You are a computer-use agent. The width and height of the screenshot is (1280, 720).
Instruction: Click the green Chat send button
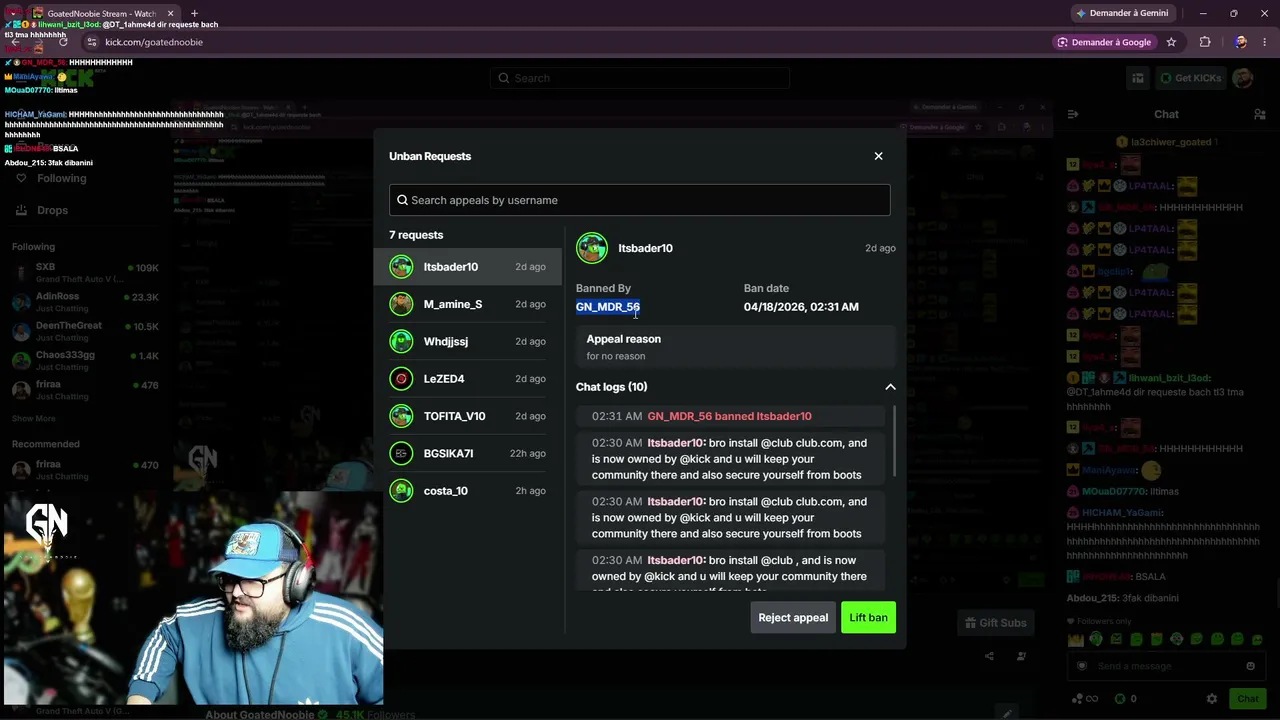(x=1247, y=699)
